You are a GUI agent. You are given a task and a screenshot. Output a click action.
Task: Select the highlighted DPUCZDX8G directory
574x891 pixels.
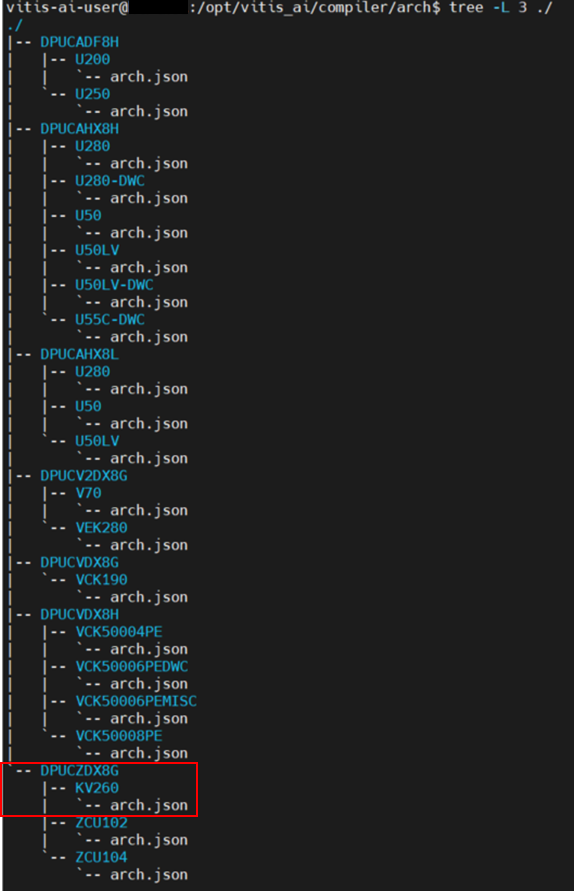80,771
